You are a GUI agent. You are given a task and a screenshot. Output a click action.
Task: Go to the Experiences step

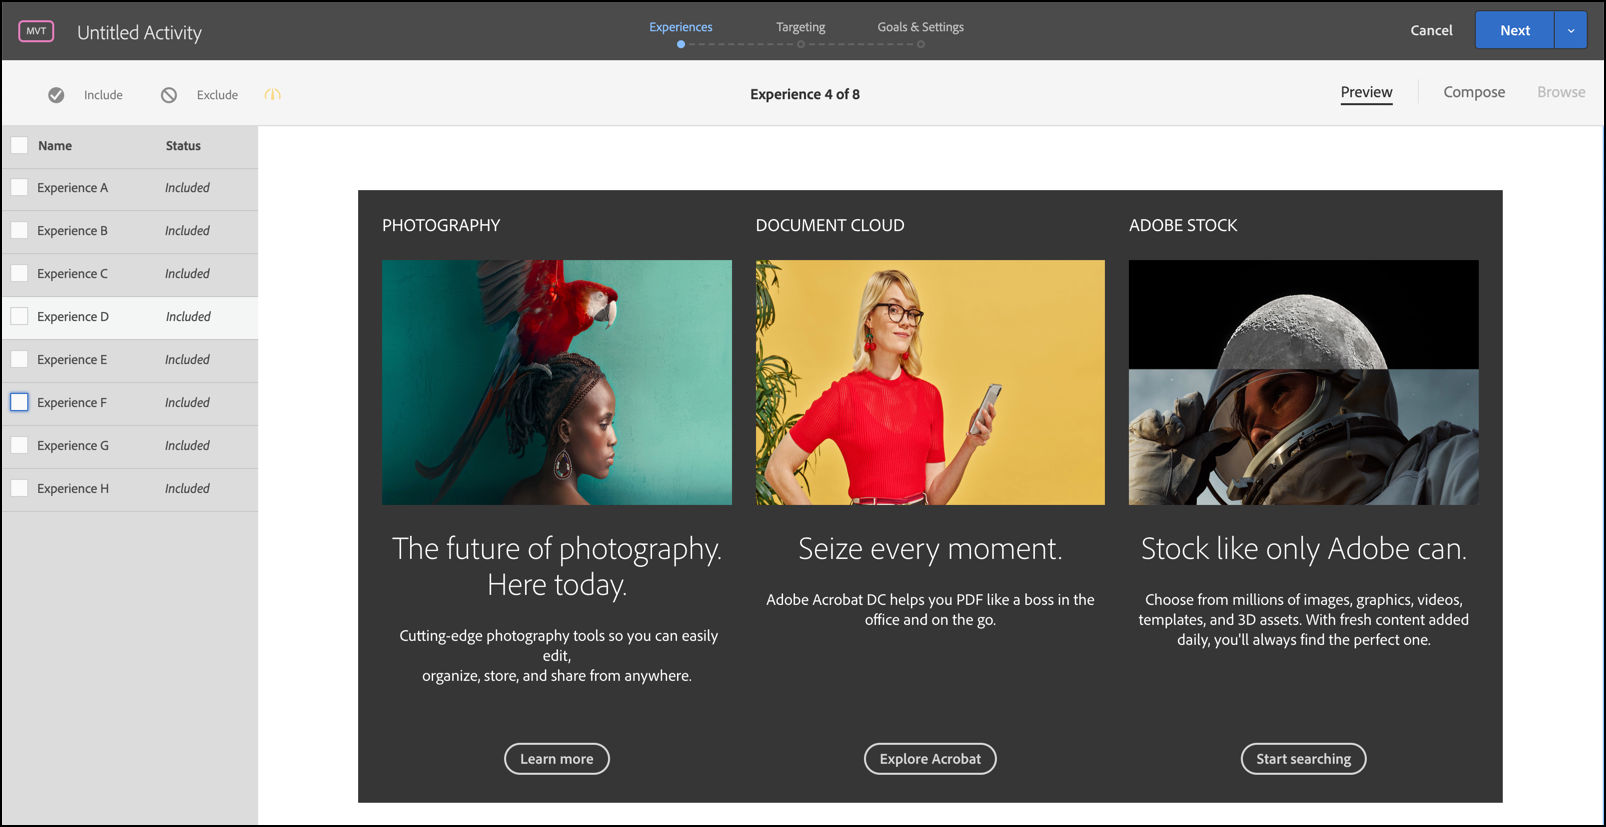point(681,27)
